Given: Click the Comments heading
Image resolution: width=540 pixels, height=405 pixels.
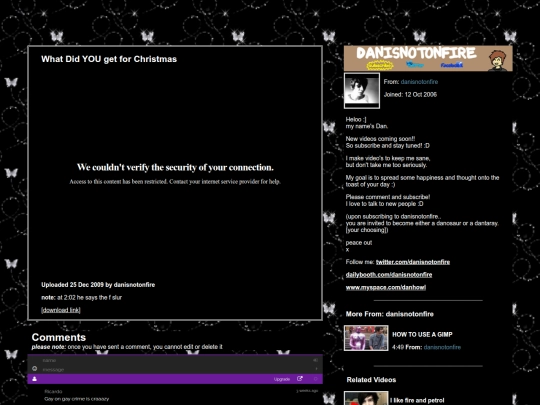Looking at the screenshot, I should pos(59,337).
